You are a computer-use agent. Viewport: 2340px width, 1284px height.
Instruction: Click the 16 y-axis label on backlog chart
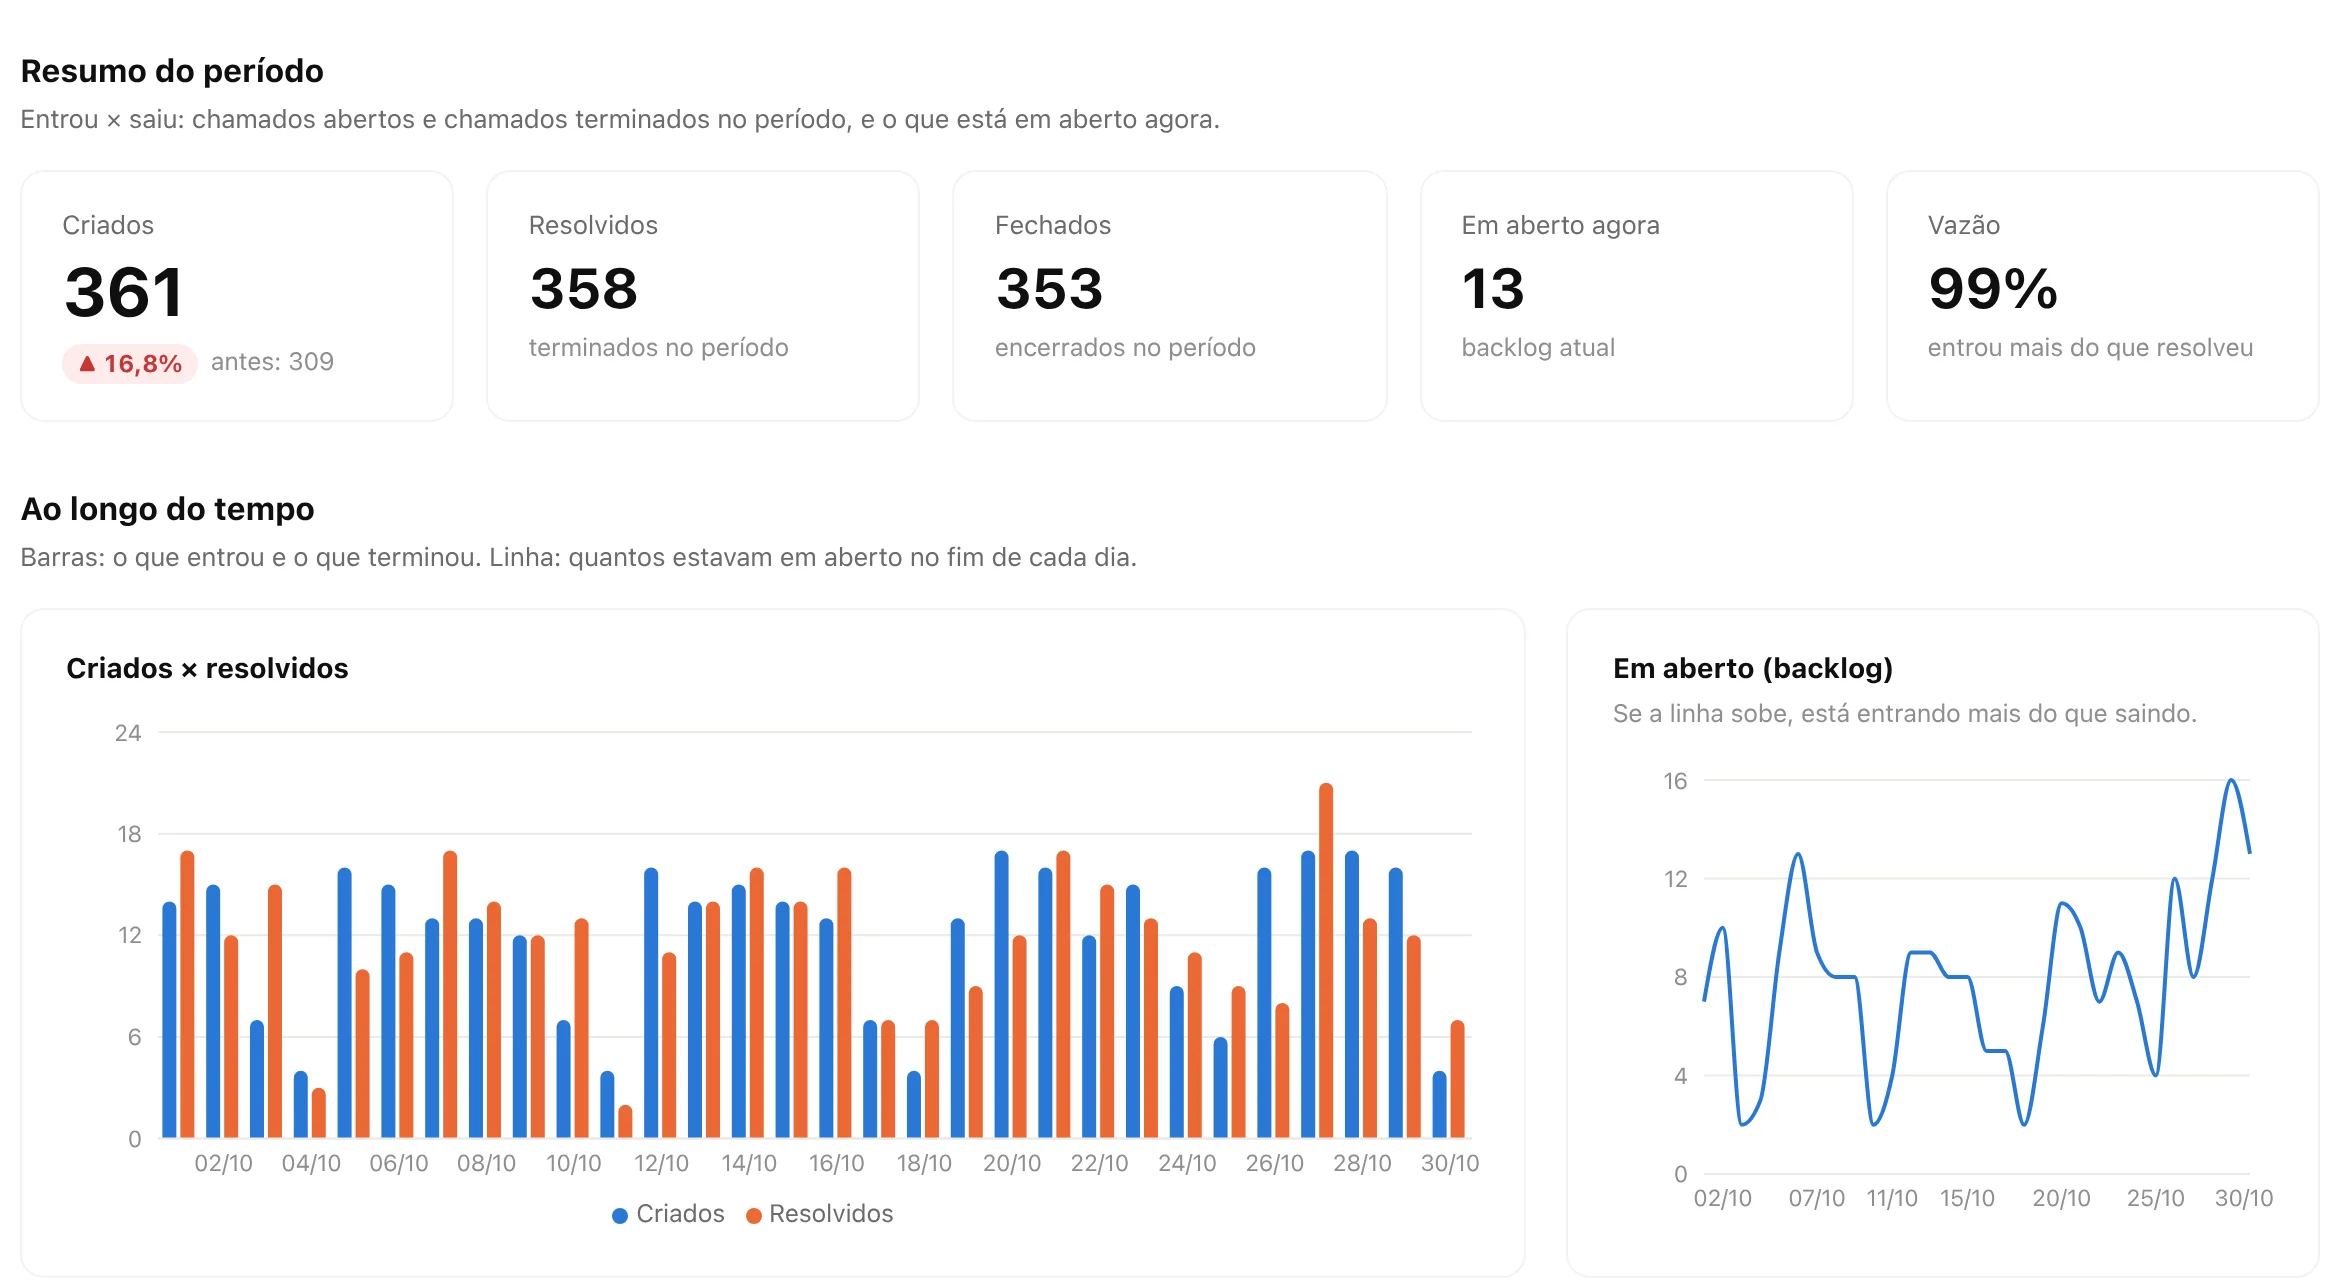[x=1675, y=781]
